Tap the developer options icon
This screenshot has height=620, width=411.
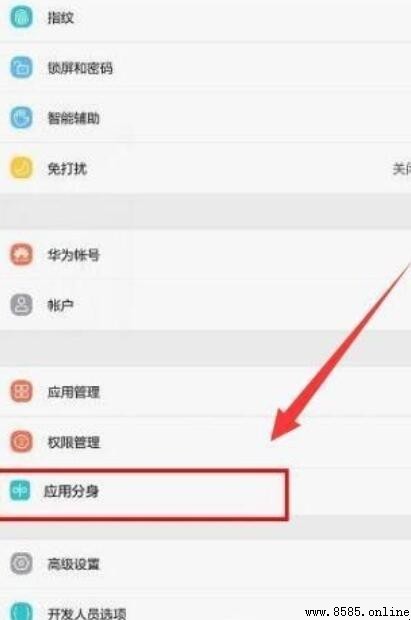[21, 611]
